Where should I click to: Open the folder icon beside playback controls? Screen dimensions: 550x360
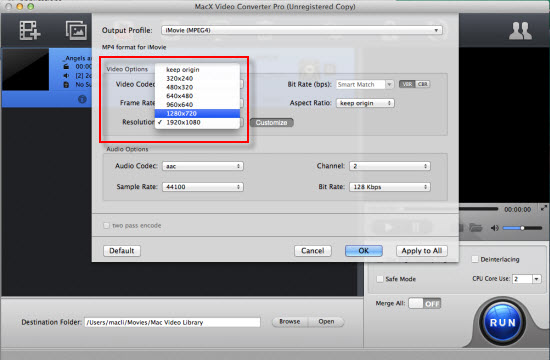(x=475, y=228)
